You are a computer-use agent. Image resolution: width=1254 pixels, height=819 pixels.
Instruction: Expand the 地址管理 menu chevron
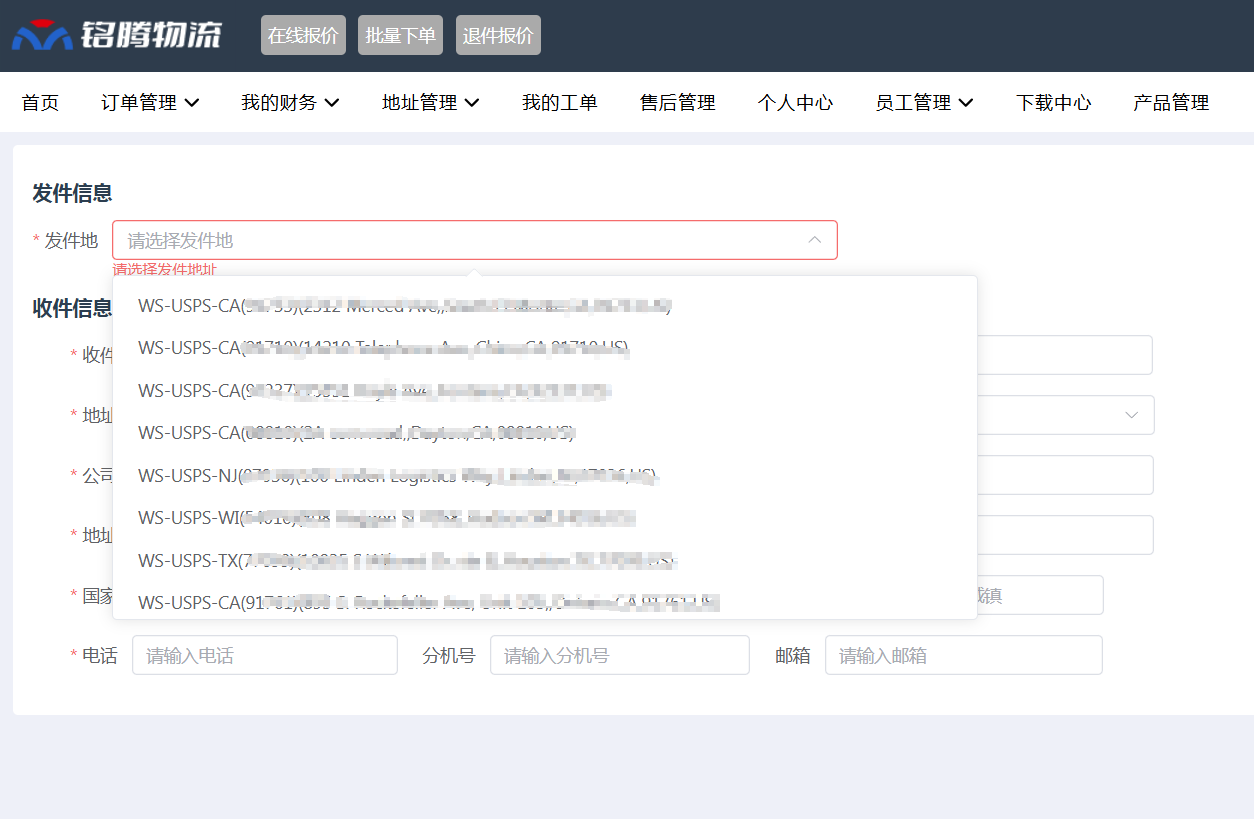tap(472, 102)
